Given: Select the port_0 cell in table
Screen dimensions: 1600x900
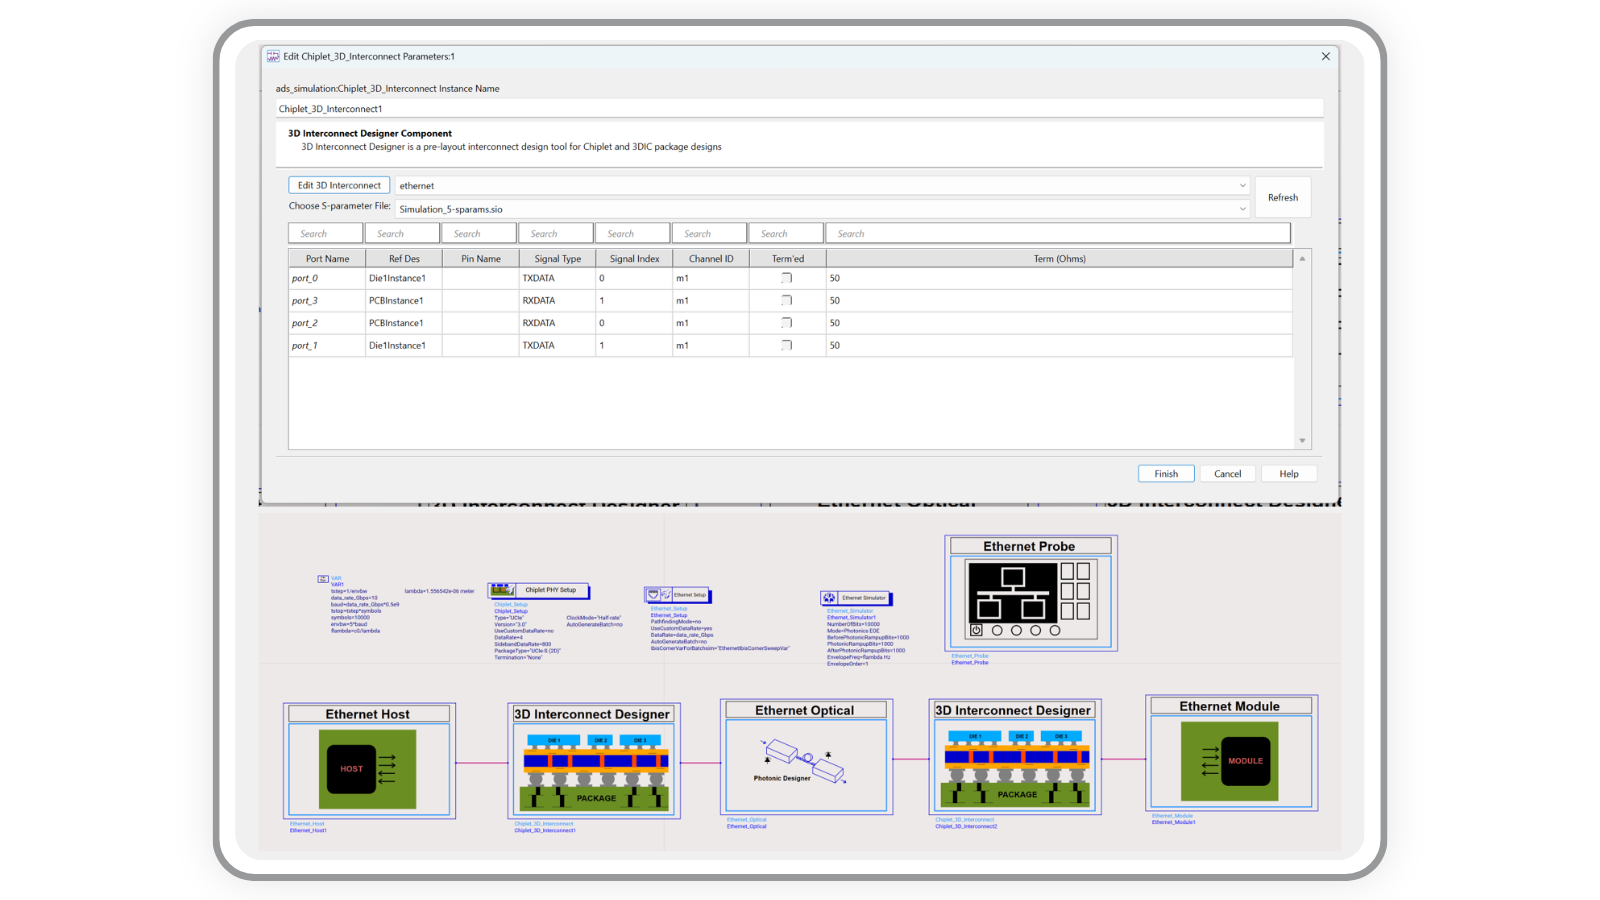Looking at the screenshot, I should (327, 279).
